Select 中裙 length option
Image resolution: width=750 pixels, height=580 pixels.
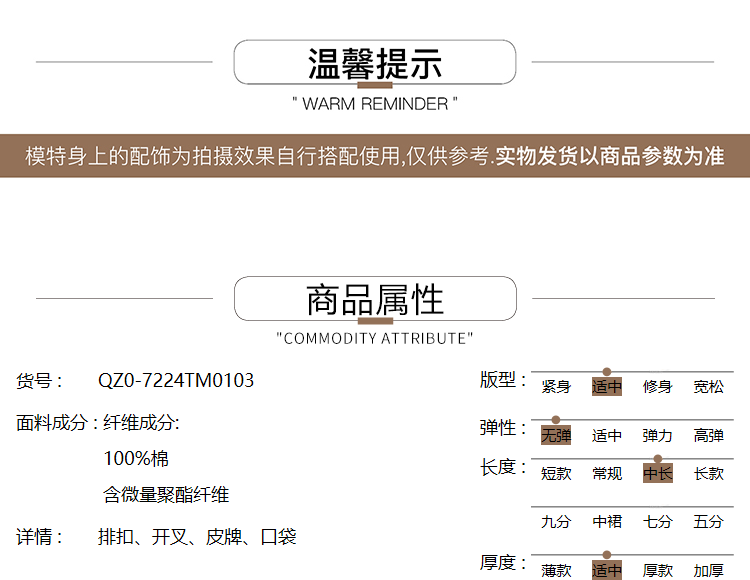pyautogui.click(x=607, y=522)
